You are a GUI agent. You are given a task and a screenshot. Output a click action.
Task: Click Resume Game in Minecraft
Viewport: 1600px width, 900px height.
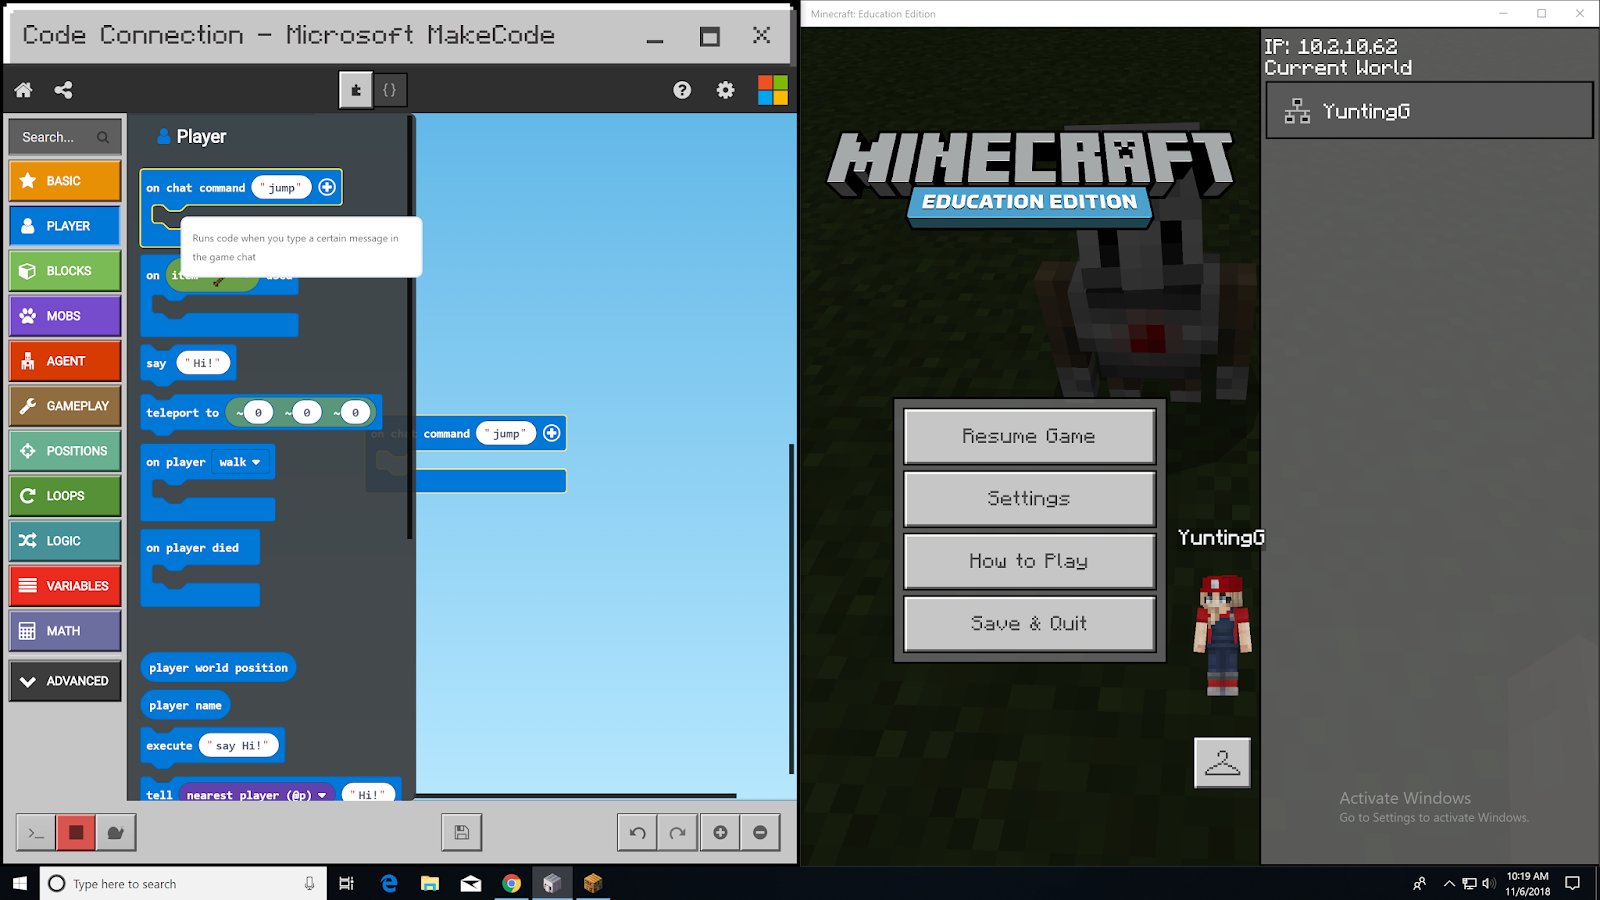(x=1028, y=436)
